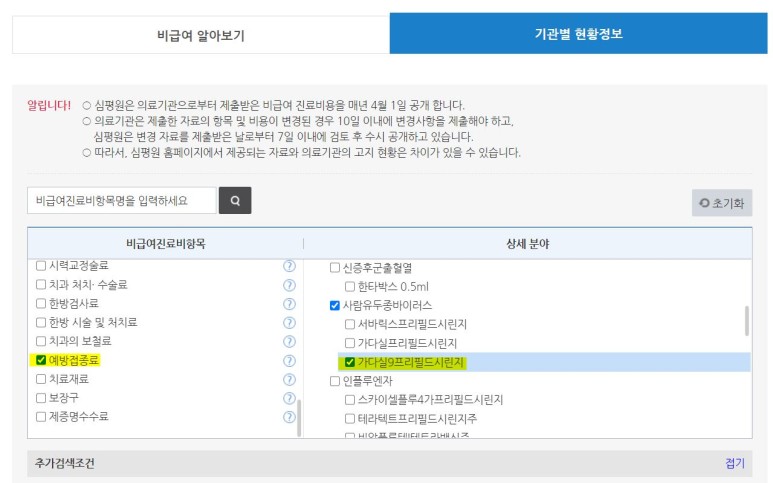Click the 비급여진료비항목 list scrollbar
Screen dimensions: 773x483
tap(299, 418)
